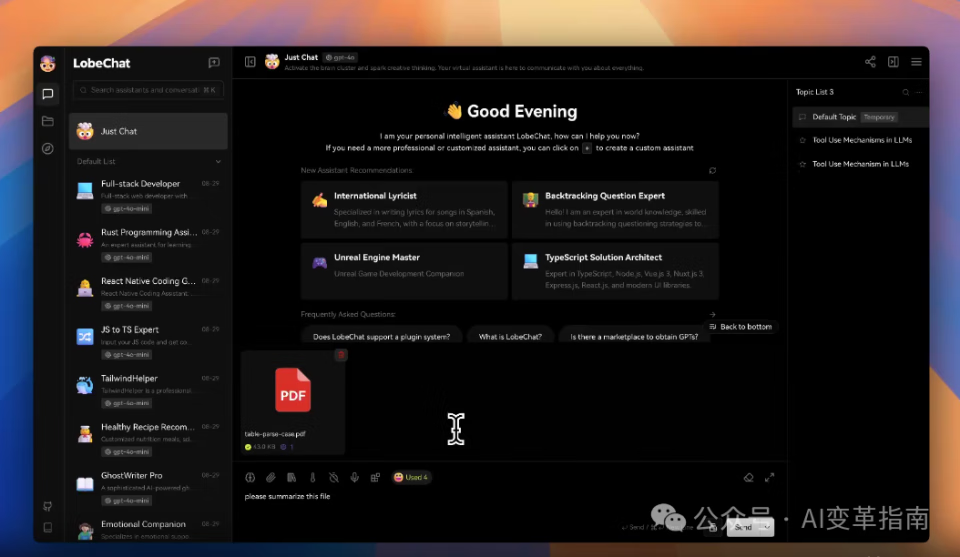960x557 pixels.
Task: Toggle the history count limit icon
Action: coord(334,477)
